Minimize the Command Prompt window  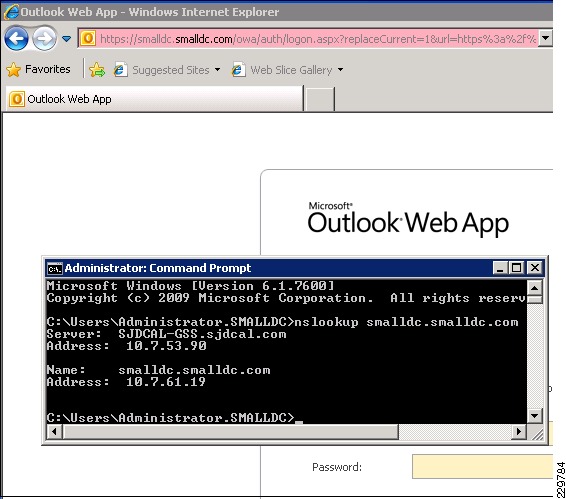point(500,268)
